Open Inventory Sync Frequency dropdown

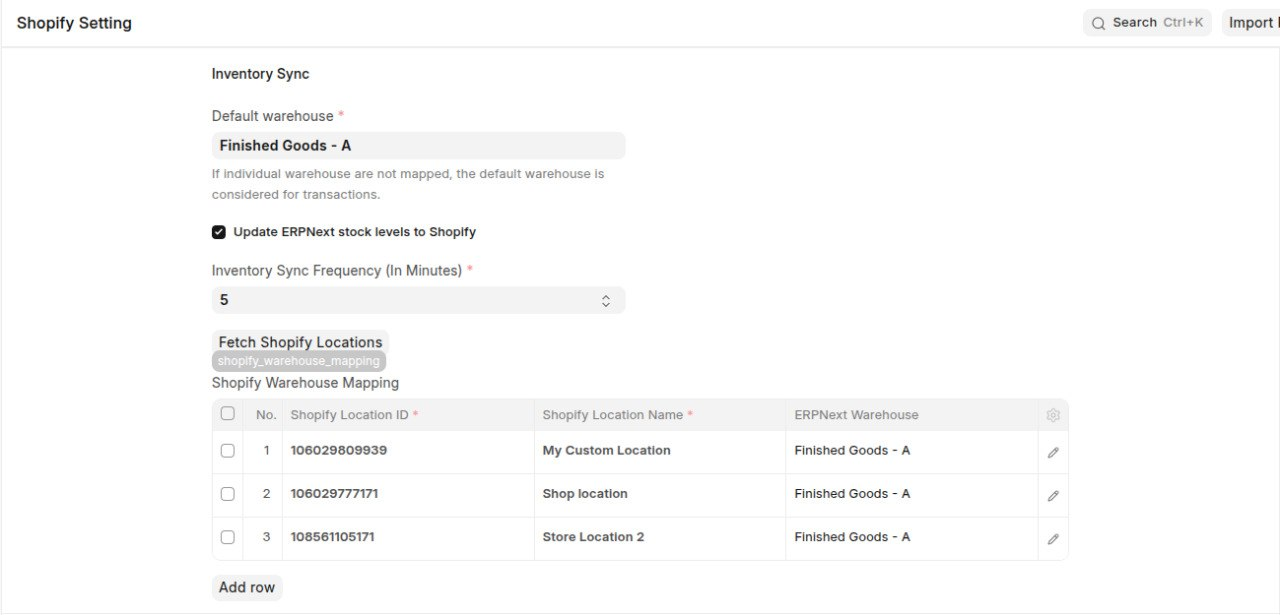[x=418, y=300]
